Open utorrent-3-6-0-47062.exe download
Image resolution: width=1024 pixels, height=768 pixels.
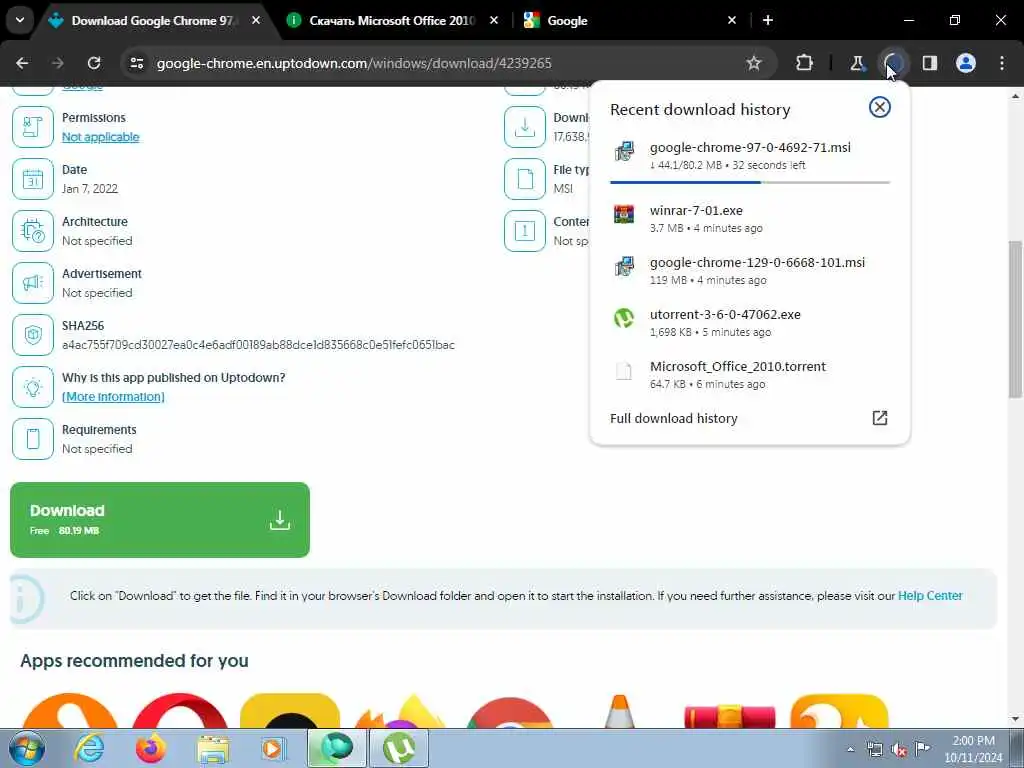click(x=750, y=323)
